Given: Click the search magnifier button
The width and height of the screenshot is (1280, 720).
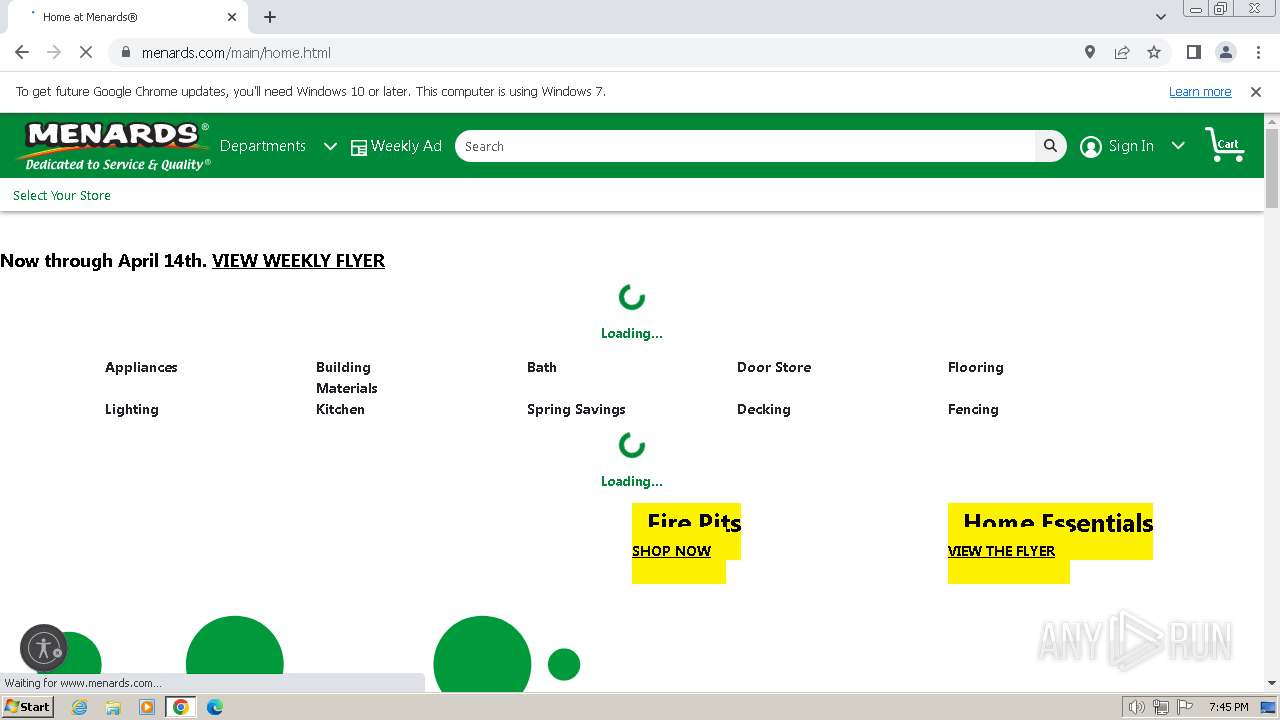Looking at the screenshot, I should (1050, 146).
